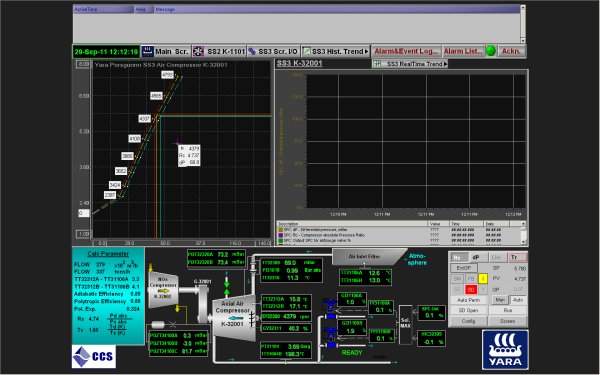Click the SS3 Hist. Trend chart icon
Image resolution: width=600 pixels, height=375 pixels.
point(307,51)
